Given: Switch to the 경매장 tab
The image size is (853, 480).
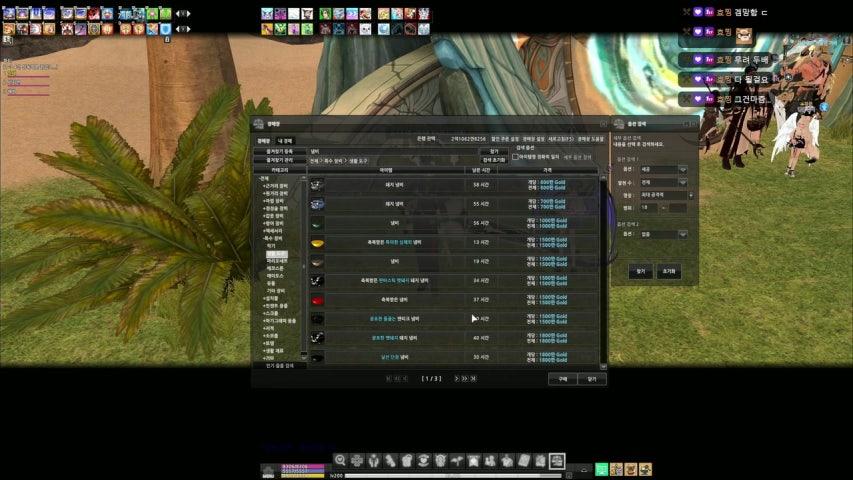Looking at the screenshot, I should point(264,141).
